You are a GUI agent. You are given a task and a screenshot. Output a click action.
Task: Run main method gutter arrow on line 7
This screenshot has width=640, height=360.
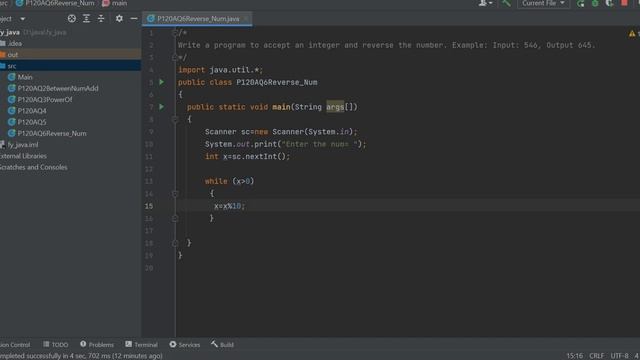tap(162, 107)
